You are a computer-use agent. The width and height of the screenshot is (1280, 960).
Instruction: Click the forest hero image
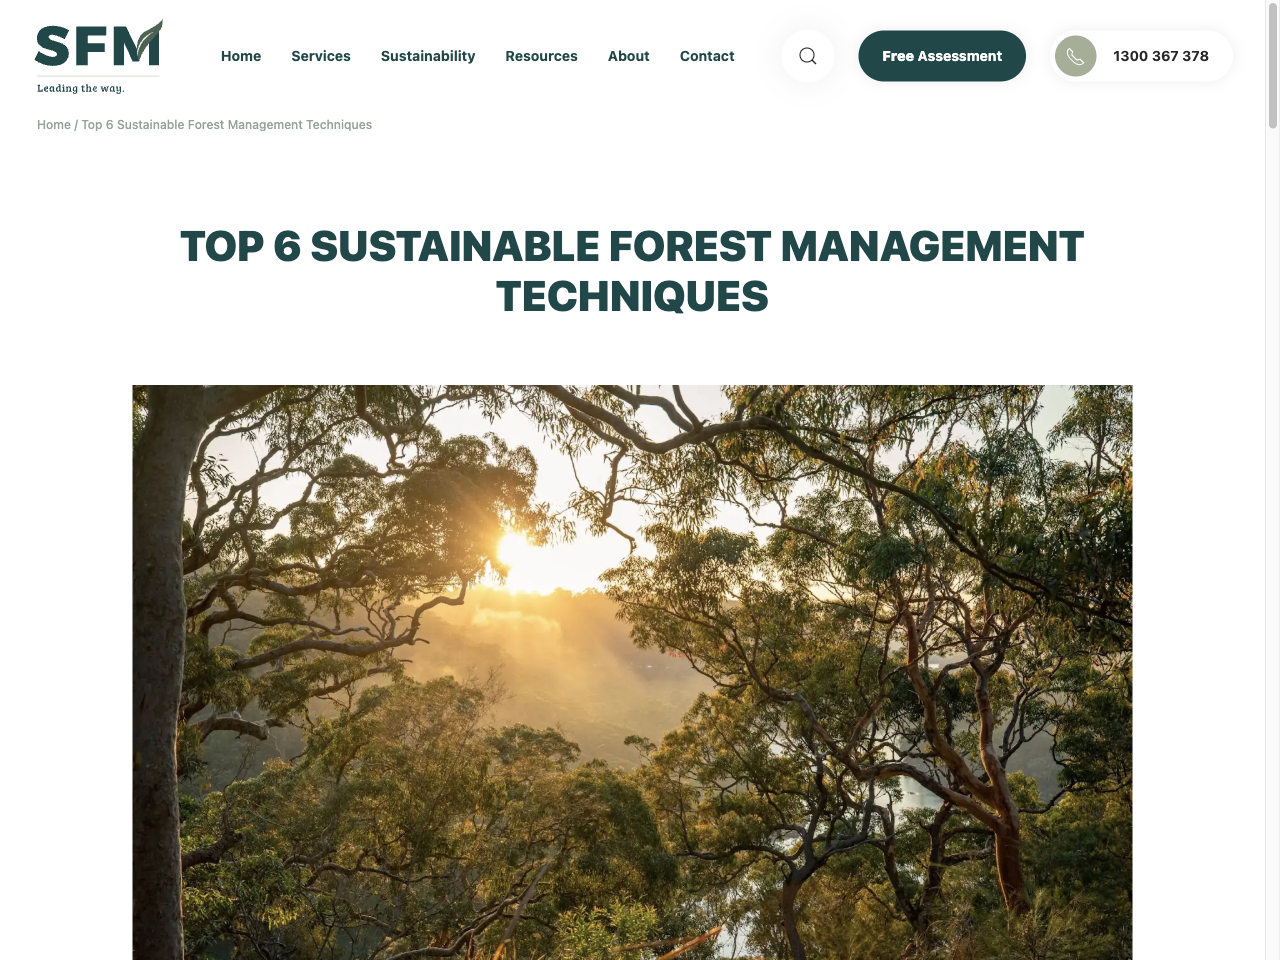[x=632, y=670]
